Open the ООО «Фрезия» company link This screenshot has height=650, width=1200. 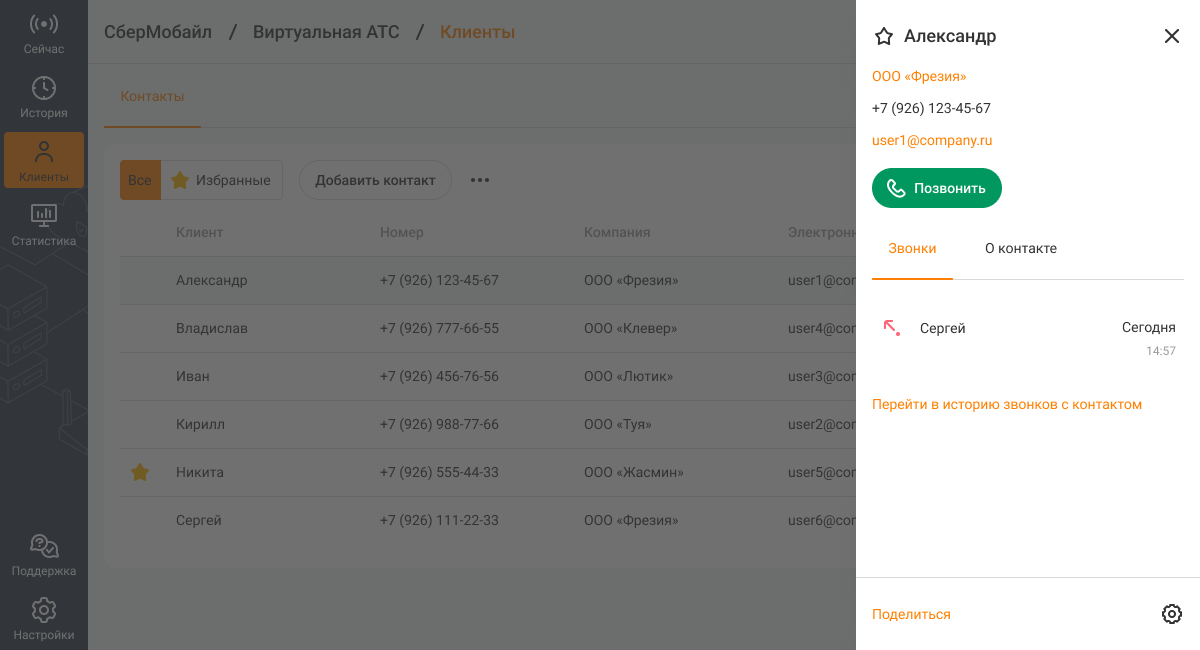point(919,76)
